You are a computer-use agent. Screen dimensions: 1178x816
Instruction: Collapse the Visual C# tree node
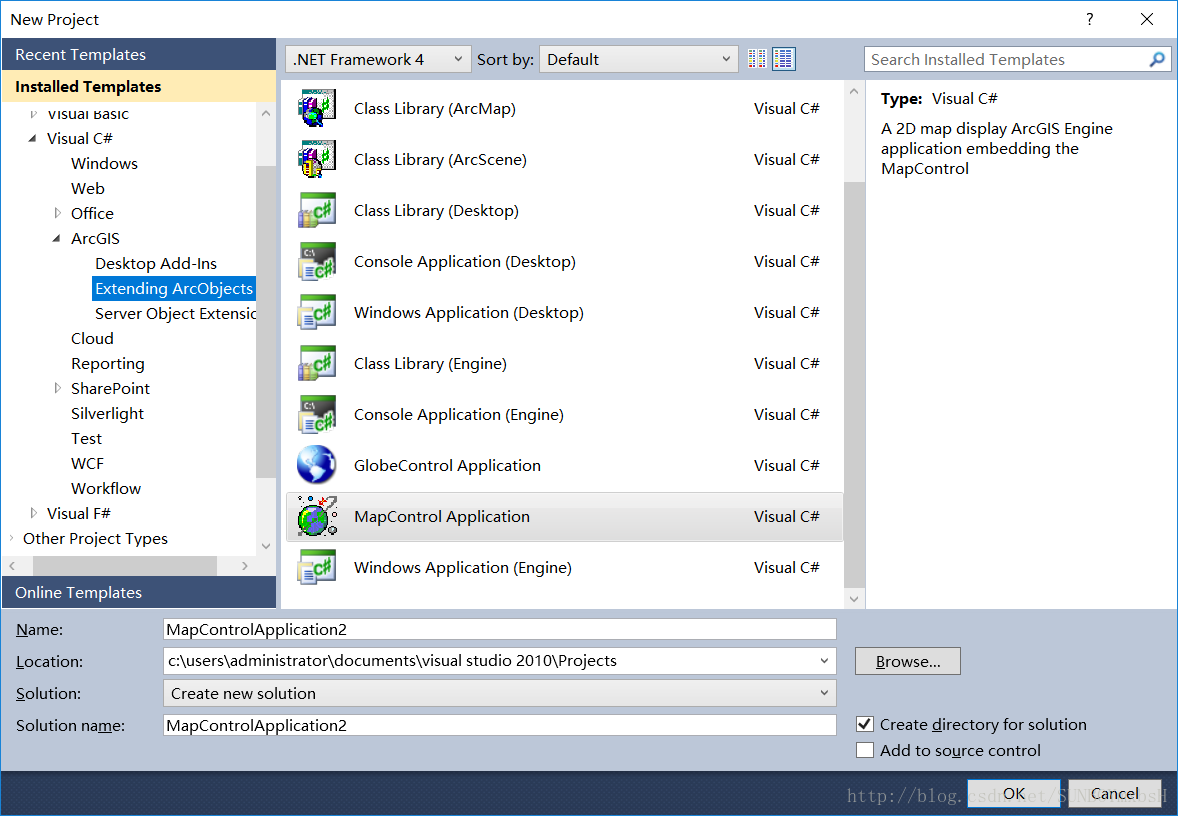pyautogui.click(x=32, y=138)
